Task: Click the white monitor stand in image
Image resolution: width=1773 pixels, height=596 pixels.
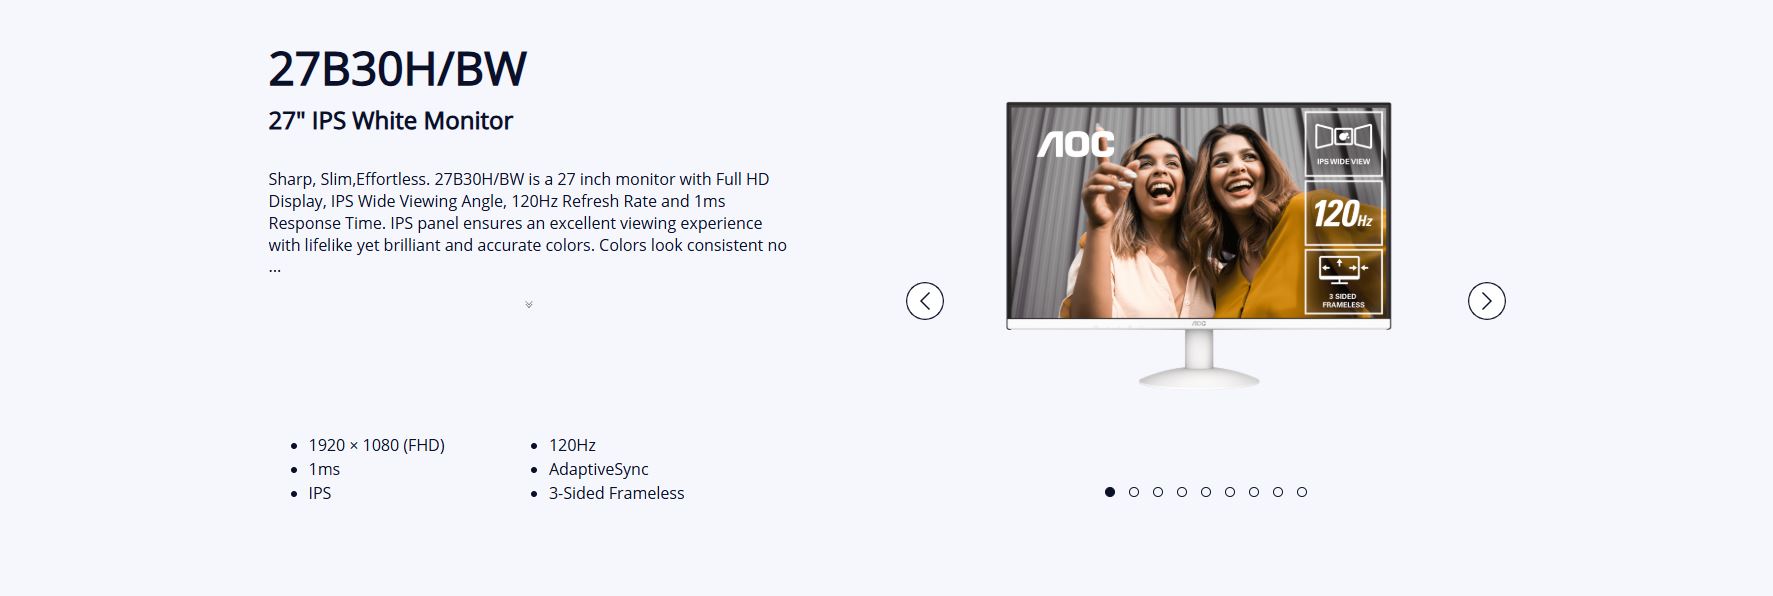Action: click(x=1199, y=359)
